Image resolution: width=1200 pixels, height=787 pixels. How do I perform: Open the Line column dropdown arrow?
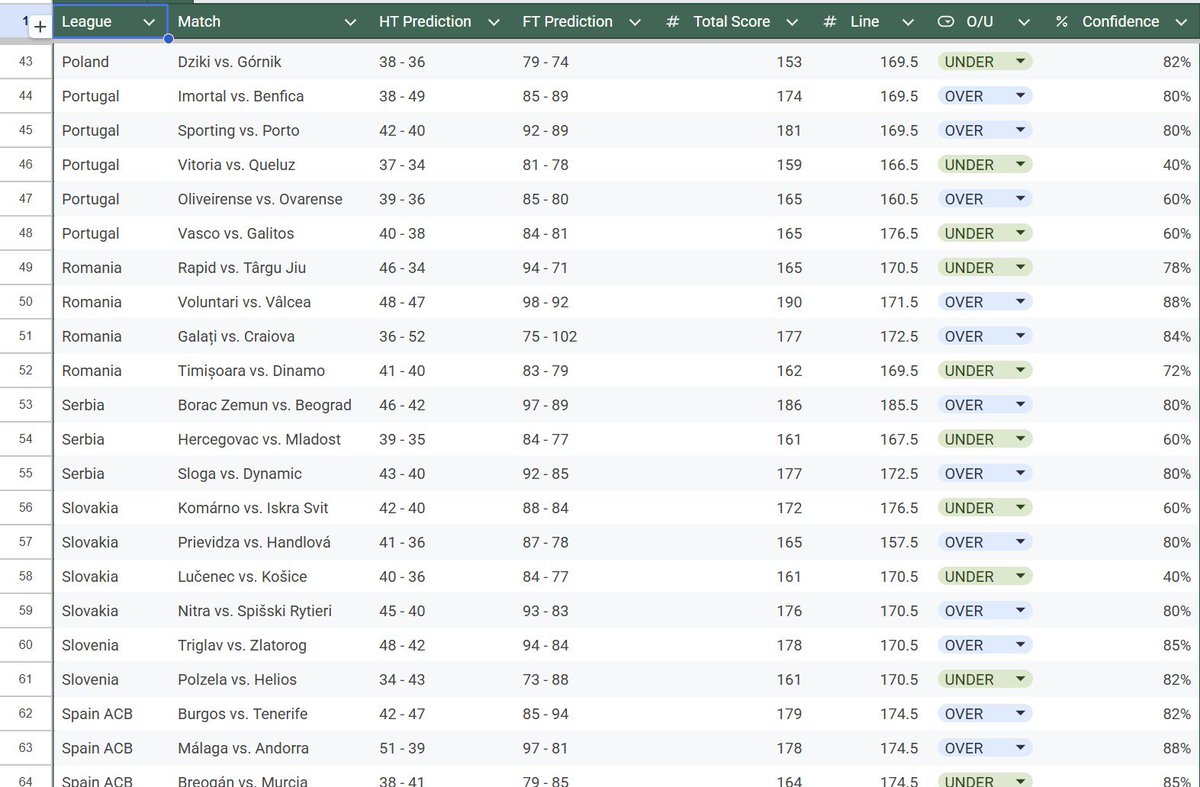point(907,22)
